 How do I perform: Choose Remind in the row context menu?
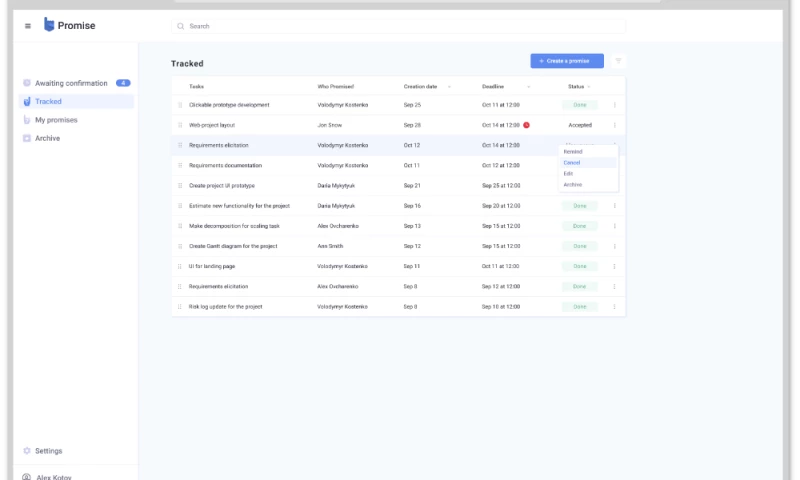tap(588, 151)
